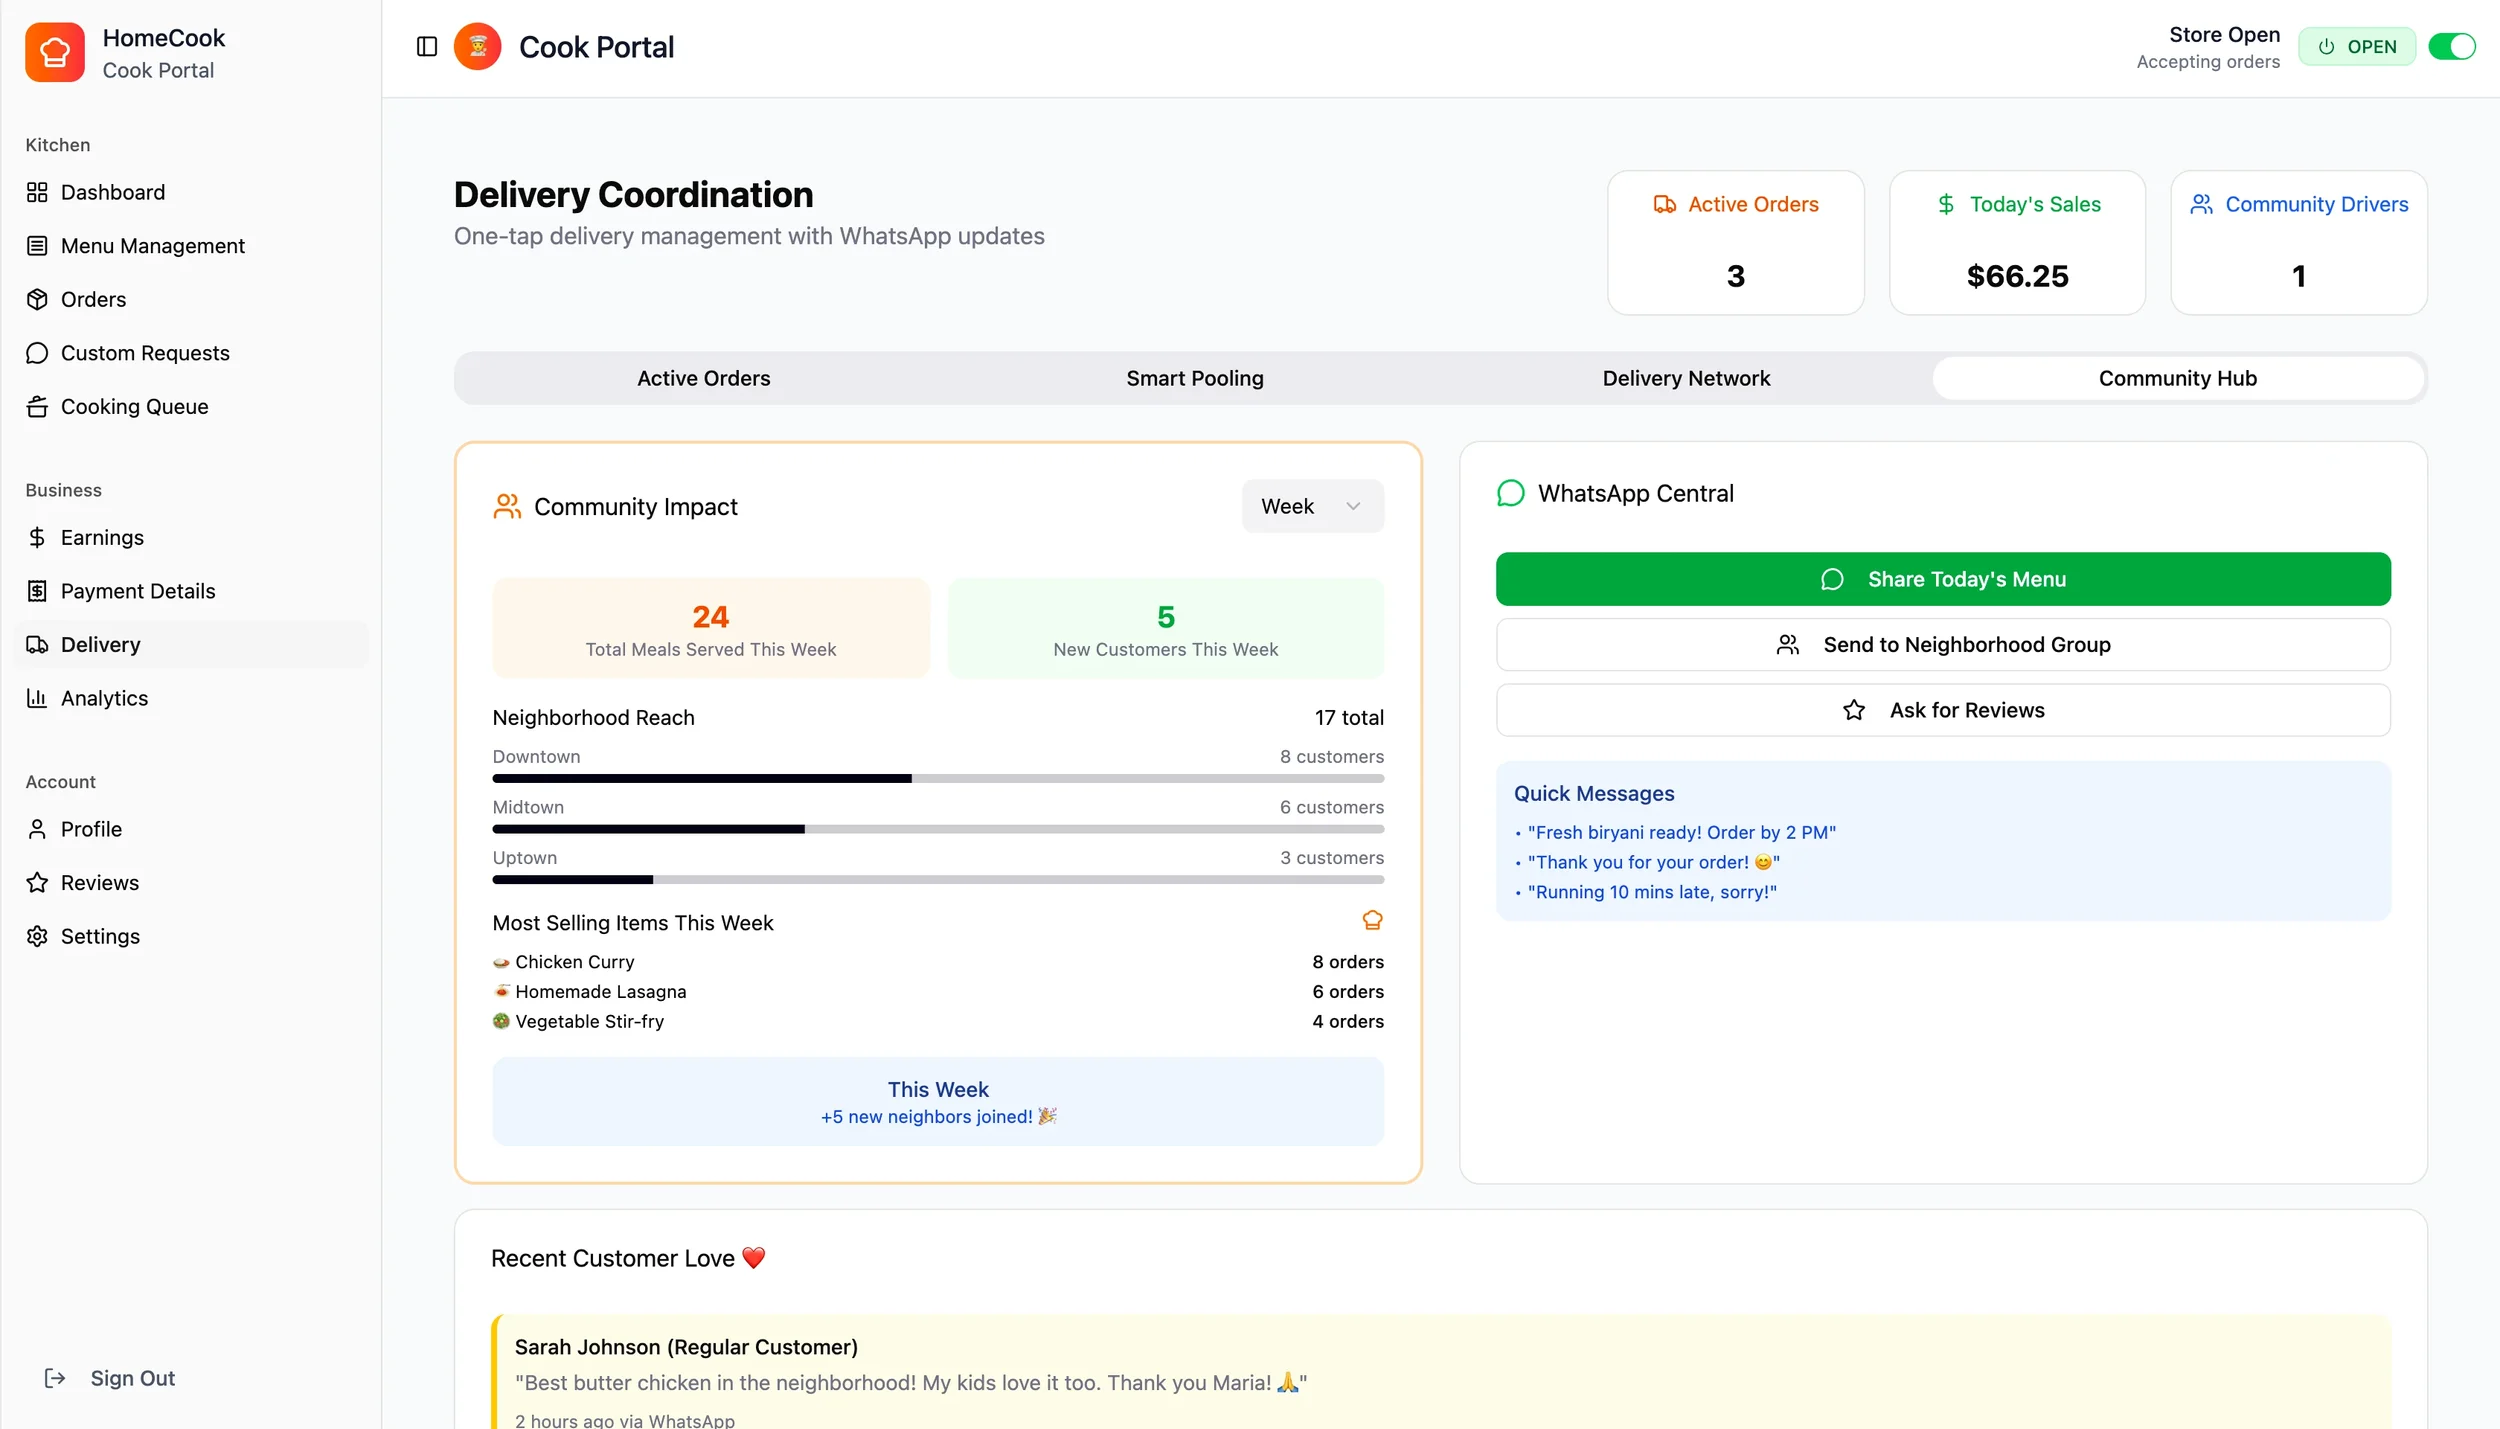Open Cooking Queue from the sidebar
Viewport: 2500px width, 1429px height.
click(134, 407)
